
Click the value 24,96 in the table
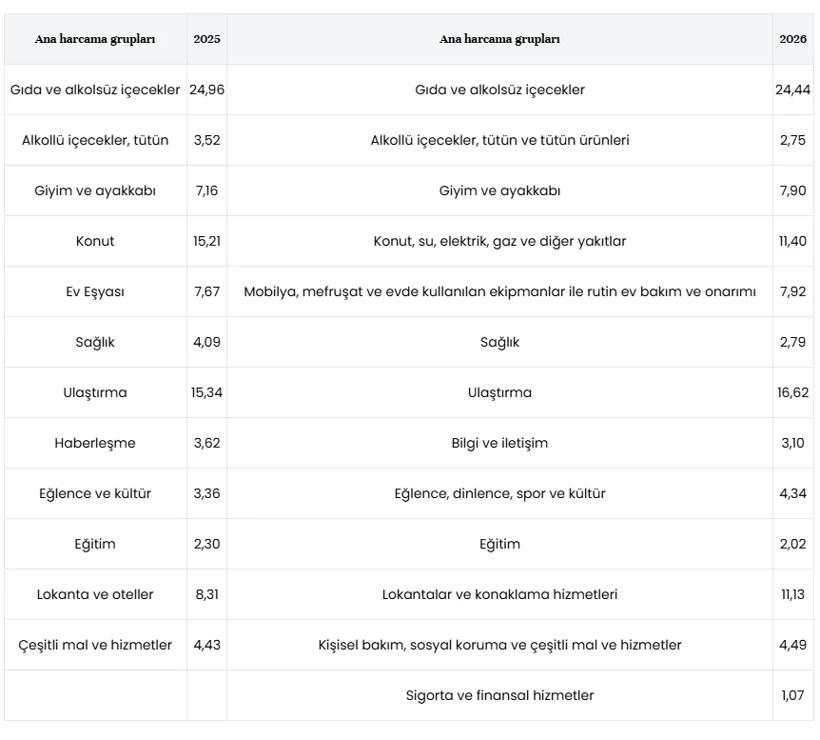[x=207, y=90]
